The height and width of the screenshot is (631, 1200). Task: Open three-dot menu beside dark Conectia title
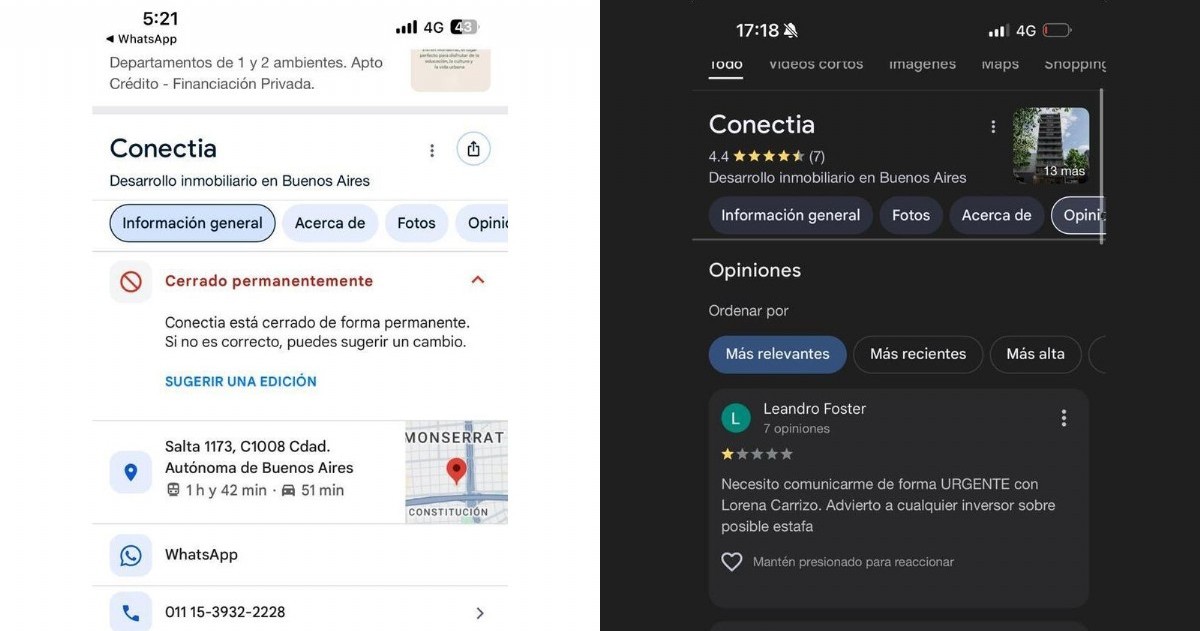tap(993, 127)
